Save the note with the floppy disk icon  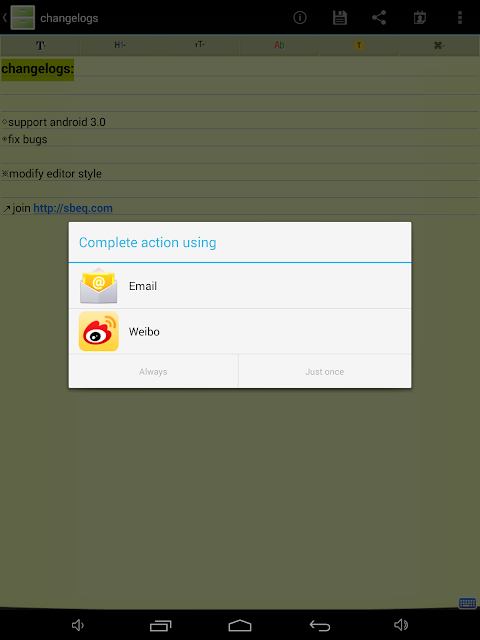tap(340, 18)
